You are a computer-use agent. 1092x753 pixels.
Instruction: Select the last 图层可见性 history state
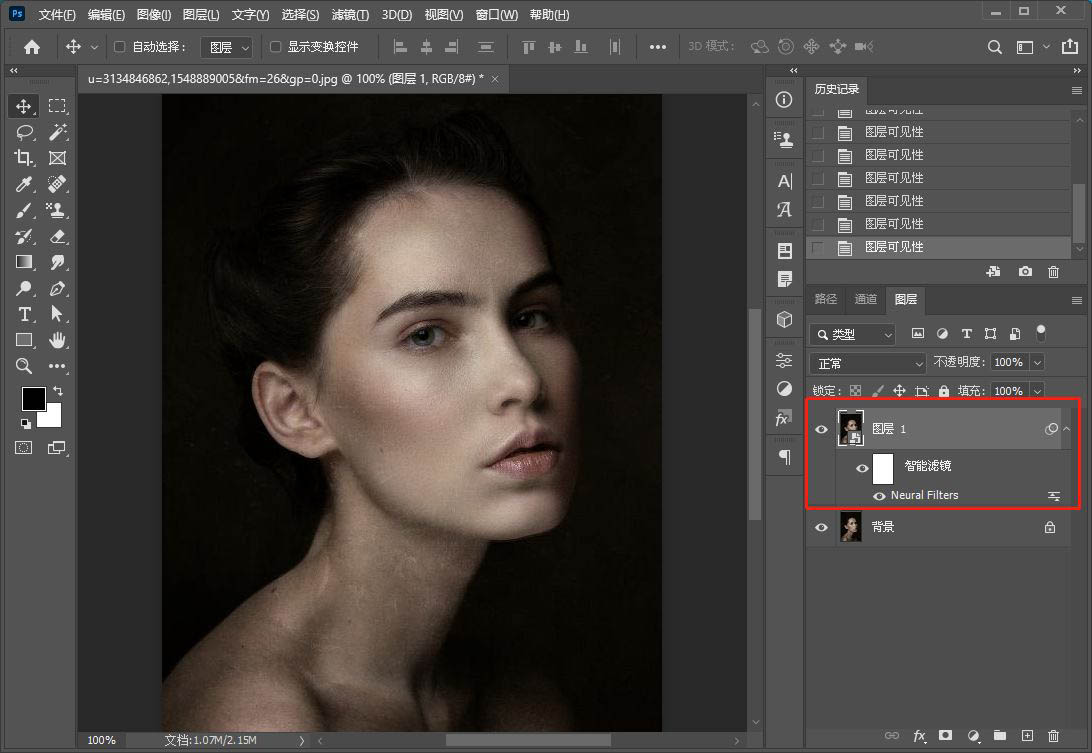tap(894, 247)
